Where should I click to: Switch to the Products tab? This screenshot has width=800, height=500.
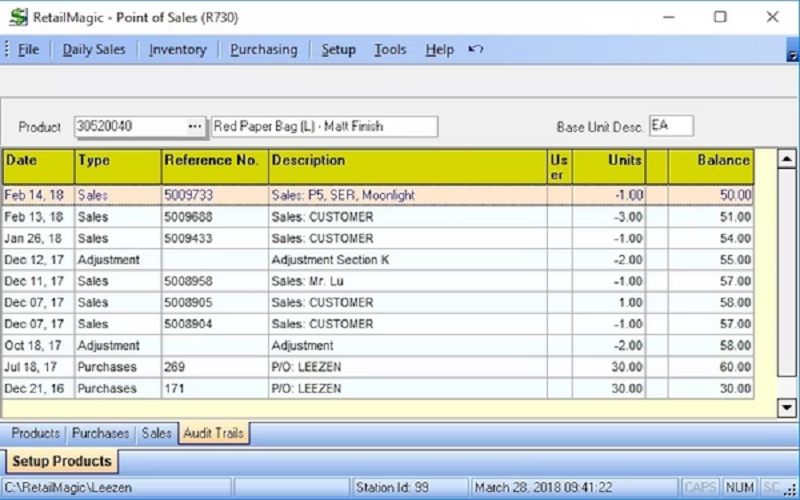pyautogui.click(x=35, y=433)
